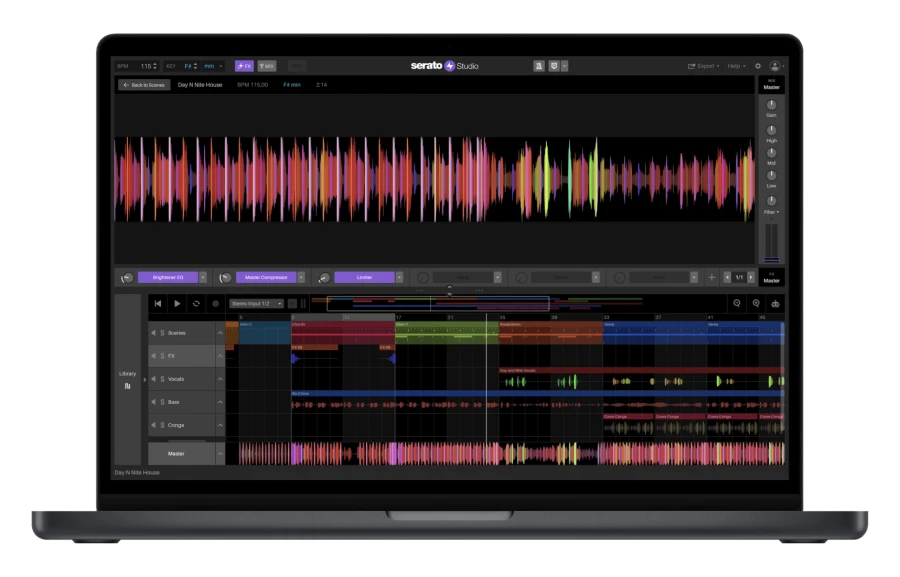The image size is (900, 577).
Task: Go to next FX page arrow
Action: click(x=751, y=277)
